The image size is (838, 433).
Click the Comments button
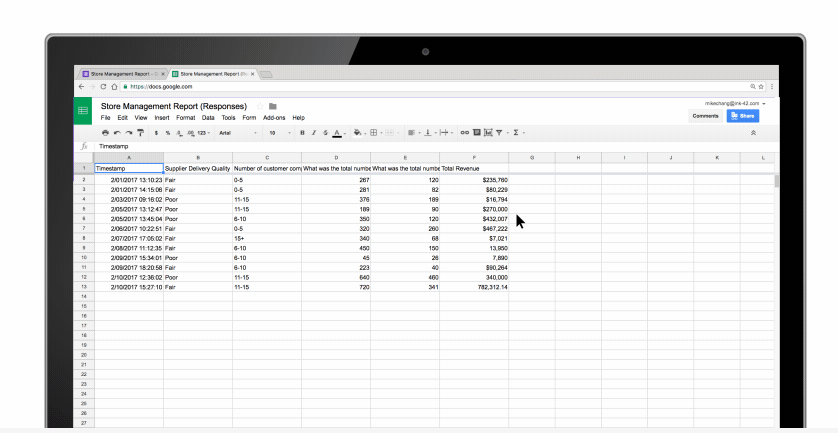(x=705, y=116)
